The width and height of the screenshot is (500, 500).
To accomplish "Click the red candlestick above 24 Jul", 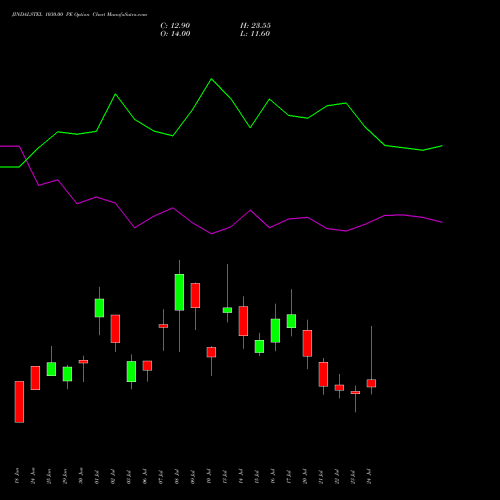I will pos(371,383).
